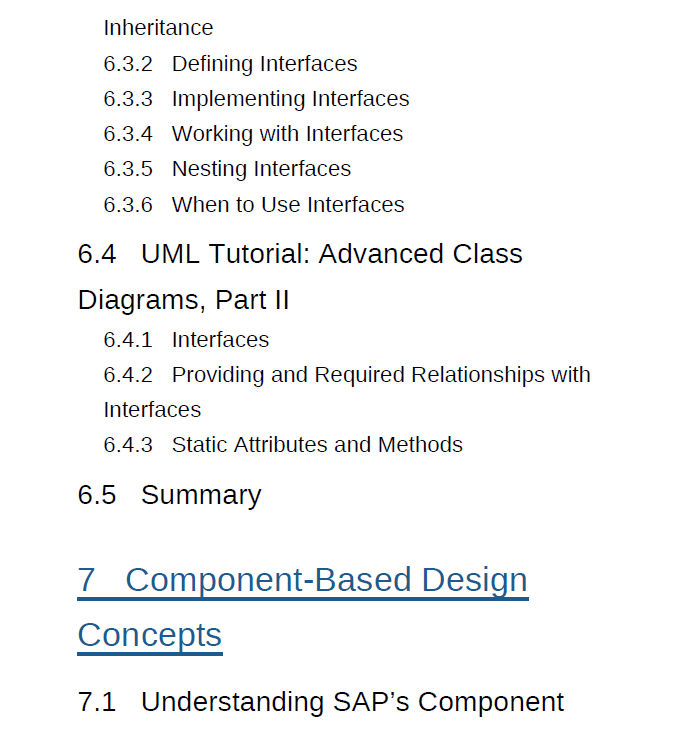Open When to Use Interfaces entry
This screenshot has height=746, width=691.
(x=288, y=205)
